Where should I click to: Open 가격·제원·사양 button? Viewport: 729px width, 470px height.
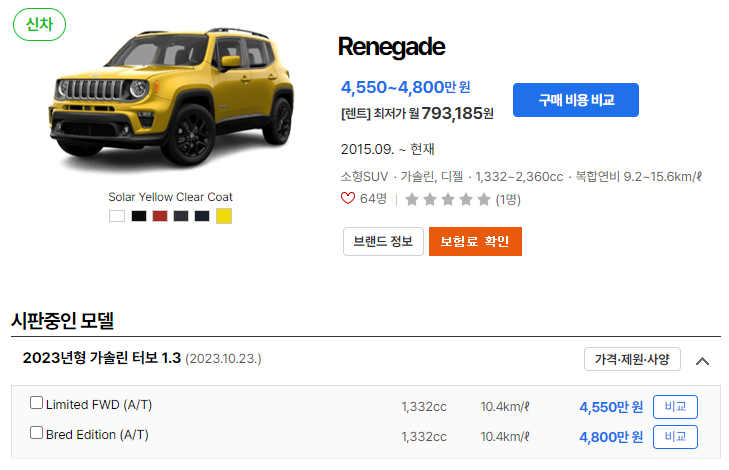(632, 359)
